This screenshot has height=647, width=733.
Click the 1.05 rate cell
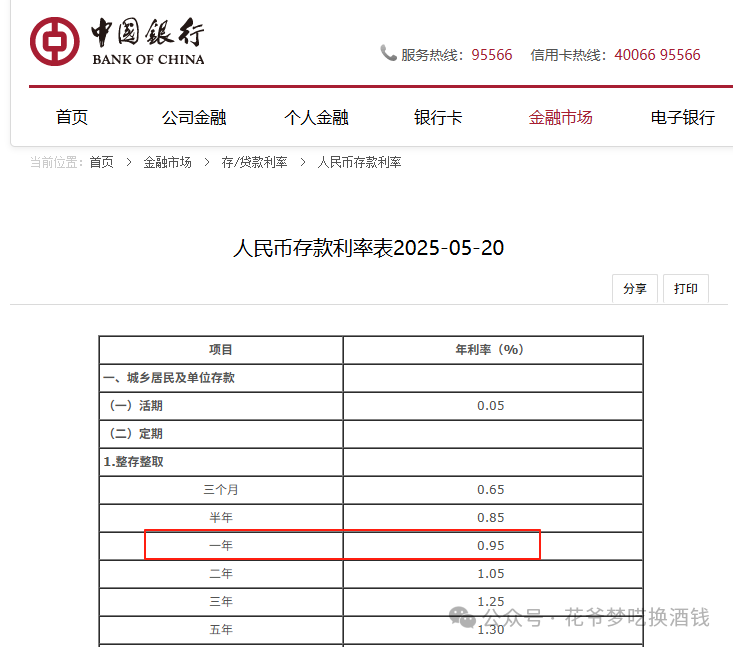(493, 574)
